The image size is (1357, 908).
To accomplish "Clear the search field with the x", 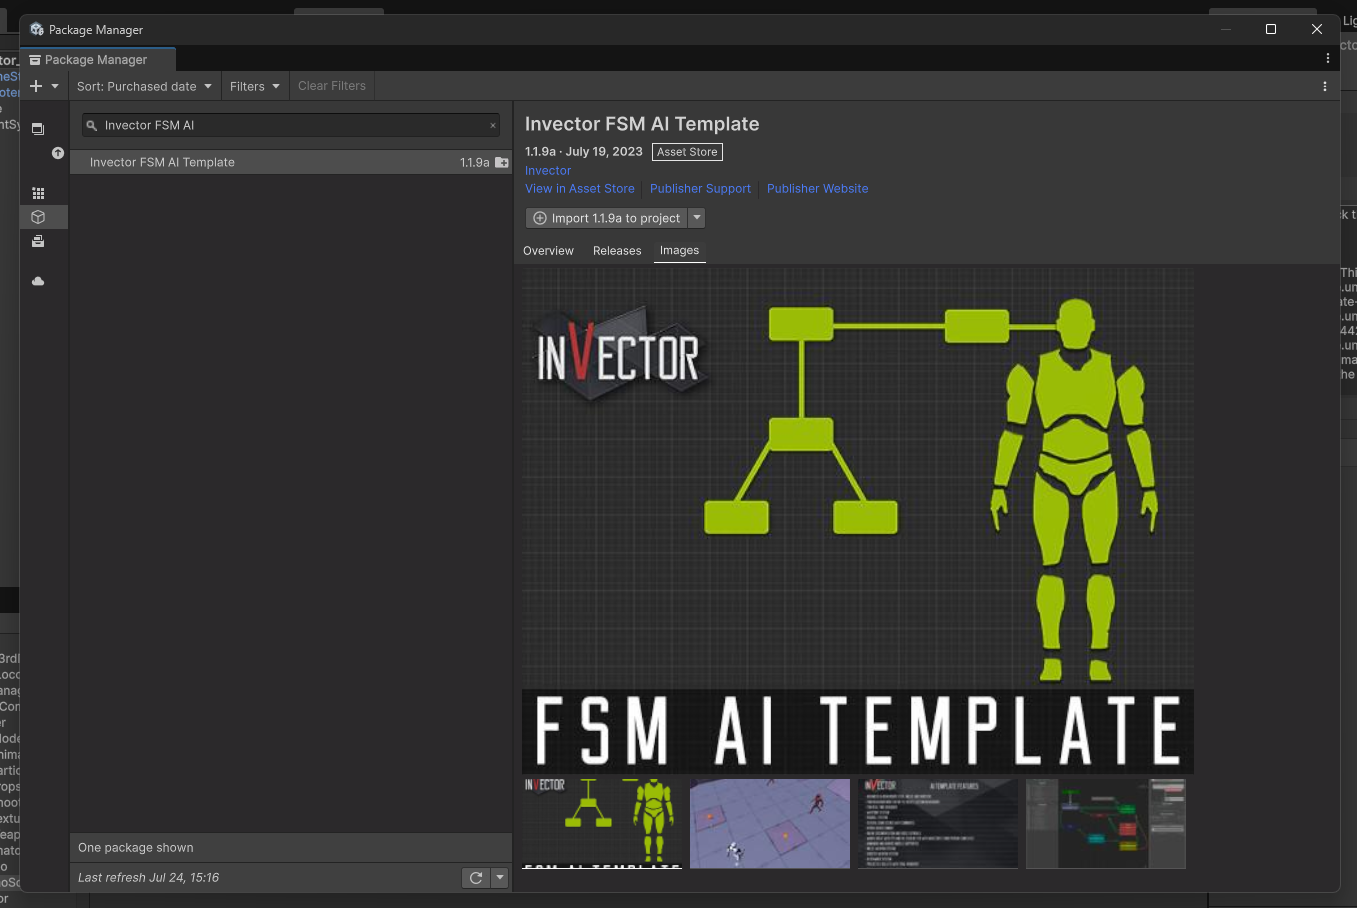I will coord(493,126).
